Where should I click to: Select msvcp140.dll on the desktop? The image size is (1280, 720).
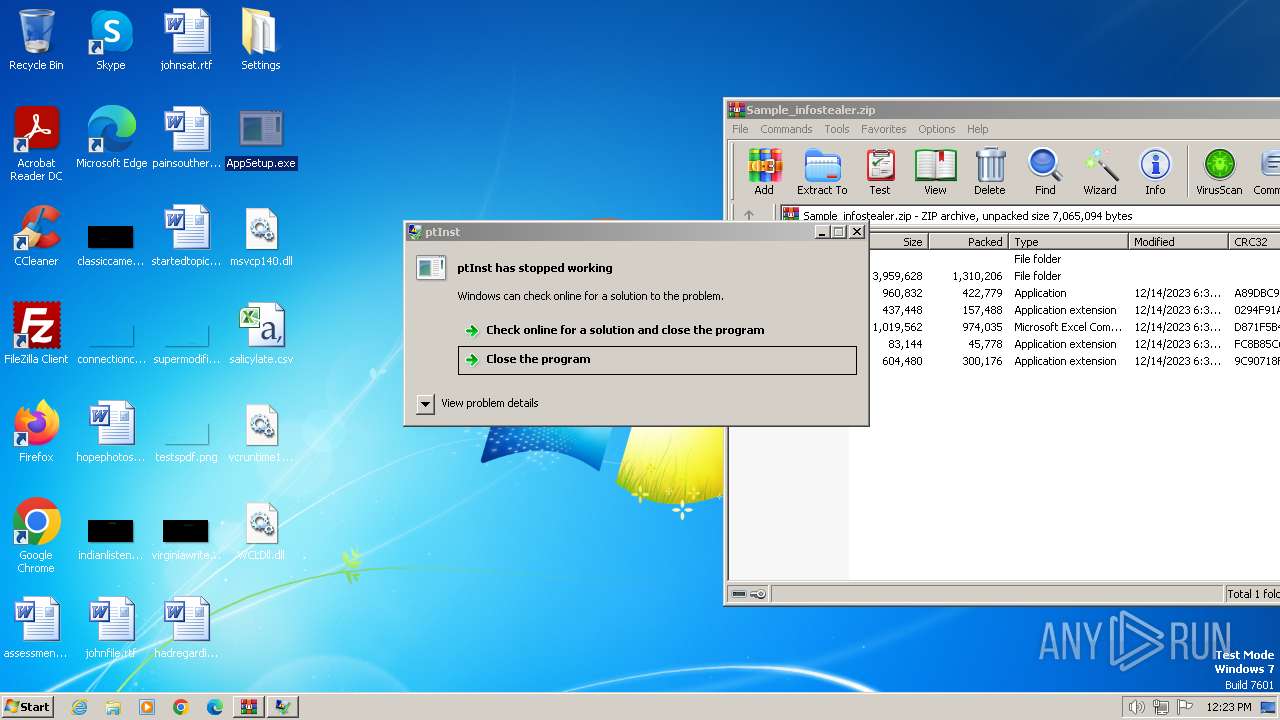[x=261, y=236]
